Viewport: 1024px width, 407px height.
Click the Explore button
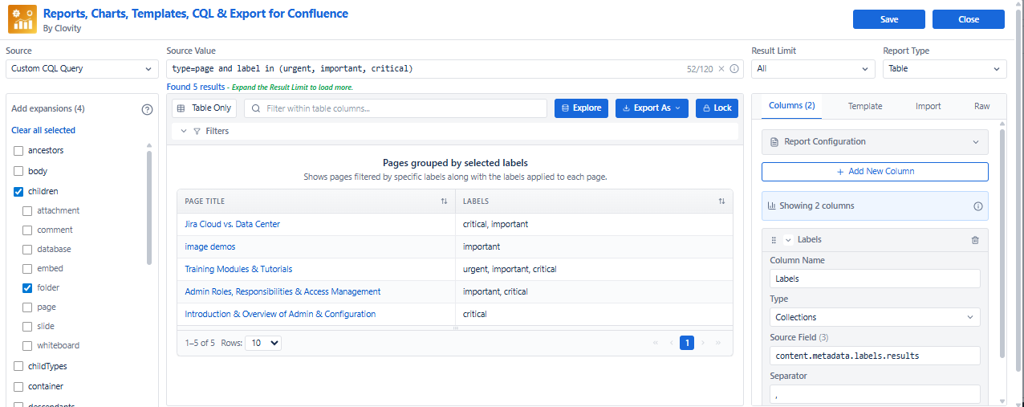[x=582, y=108]
